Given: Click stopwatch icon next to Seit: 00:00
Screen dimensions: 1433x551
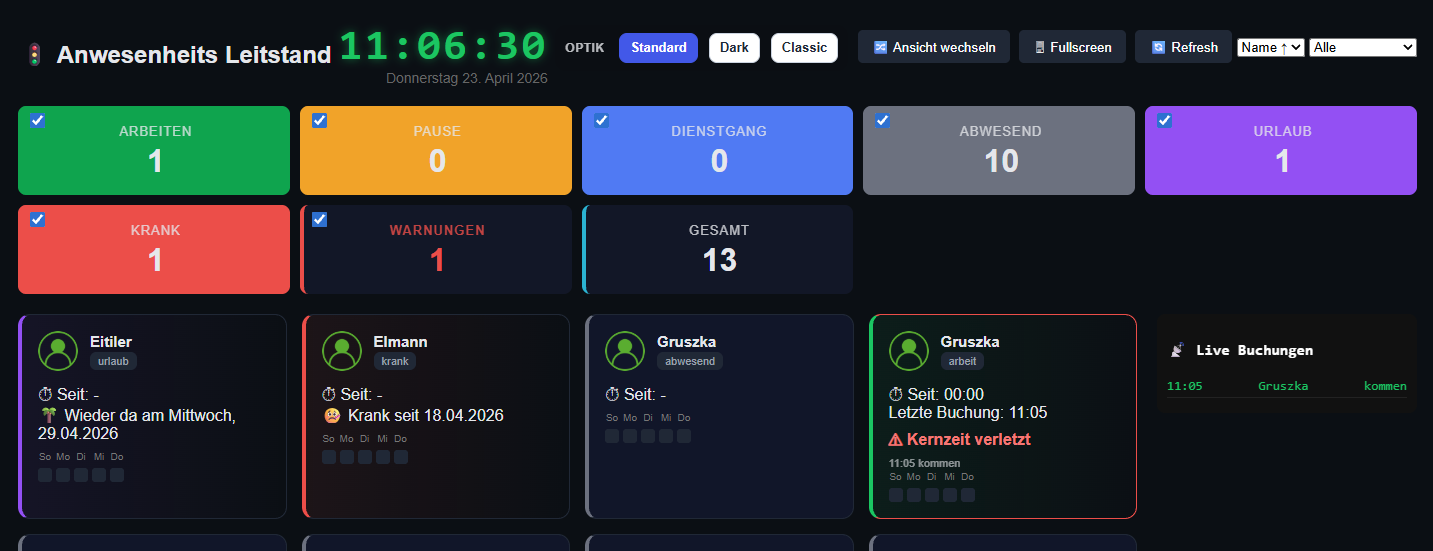Looking at the screenshot, I should 897,395.
